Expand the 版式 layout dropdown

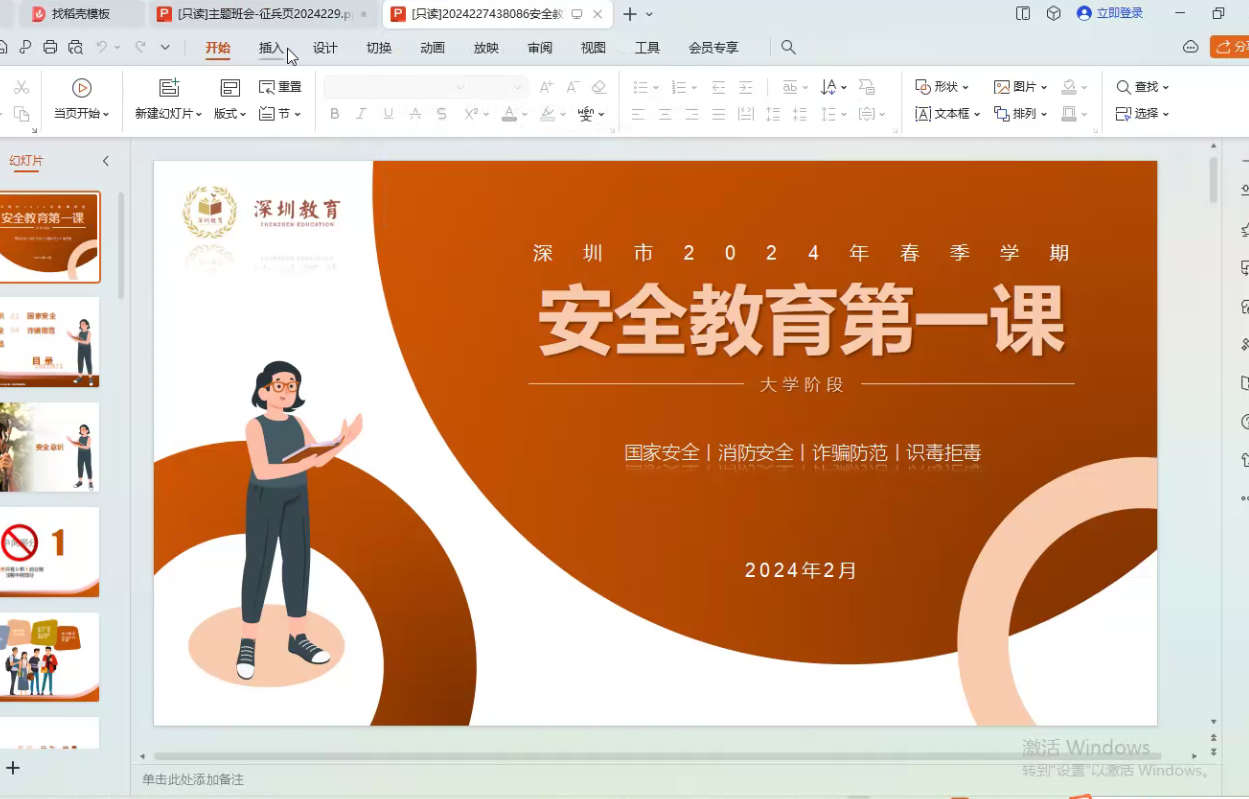click(x=230, y=114)
